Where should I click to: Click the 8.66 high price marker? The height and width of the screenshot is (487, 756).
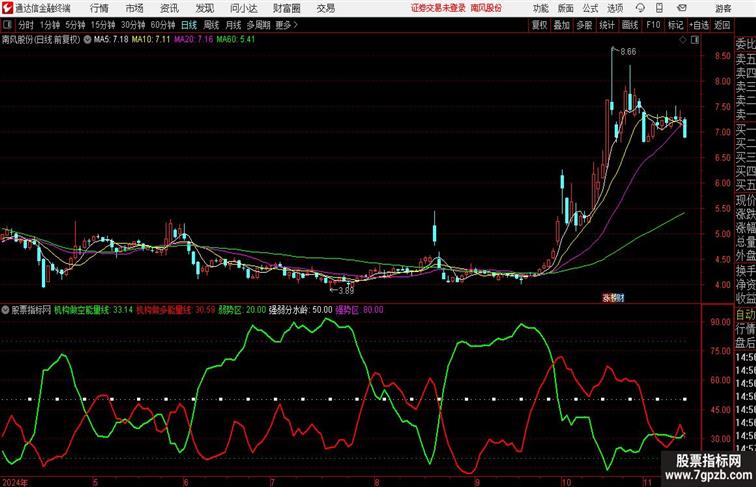(x=628, y=52)
